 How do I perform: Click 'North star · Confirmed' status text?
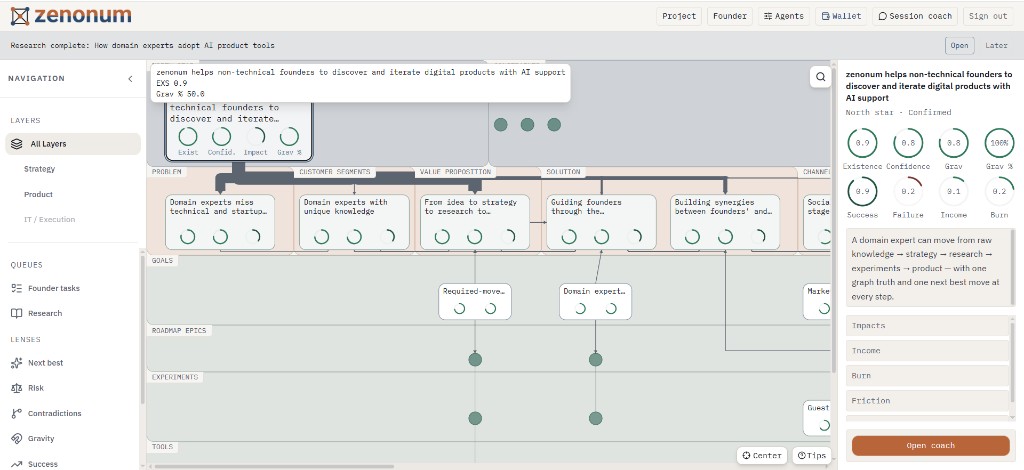click(899, 112)
